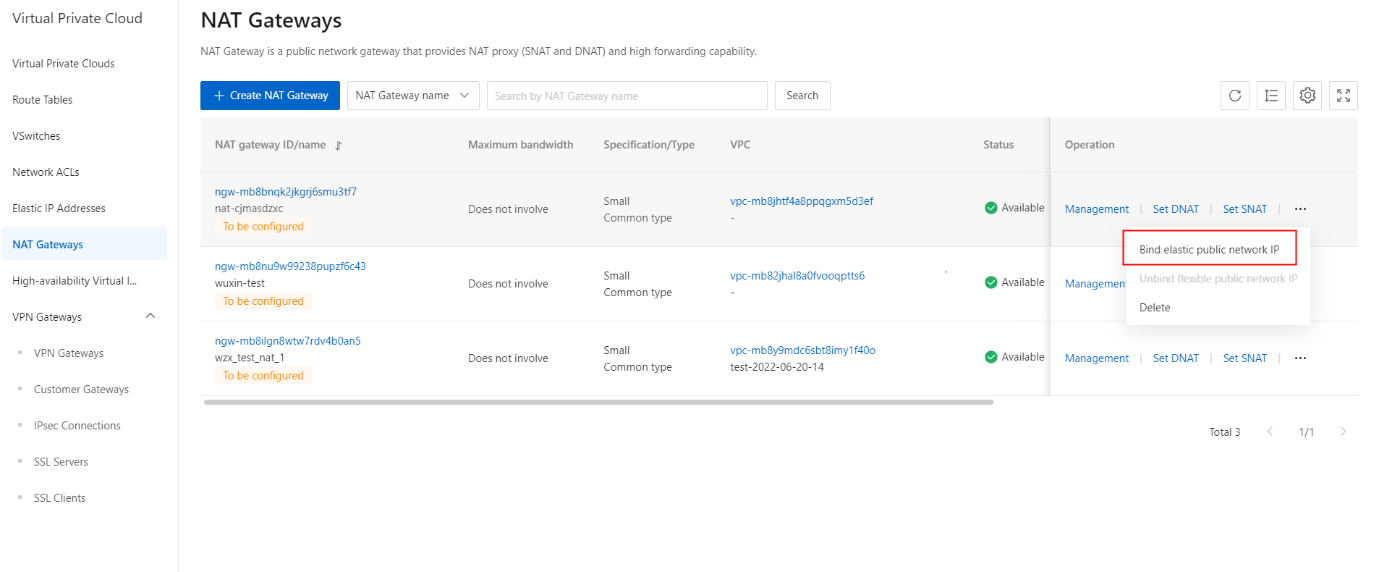
Task: Open table column settings gear
Action: click(1307, 96)
